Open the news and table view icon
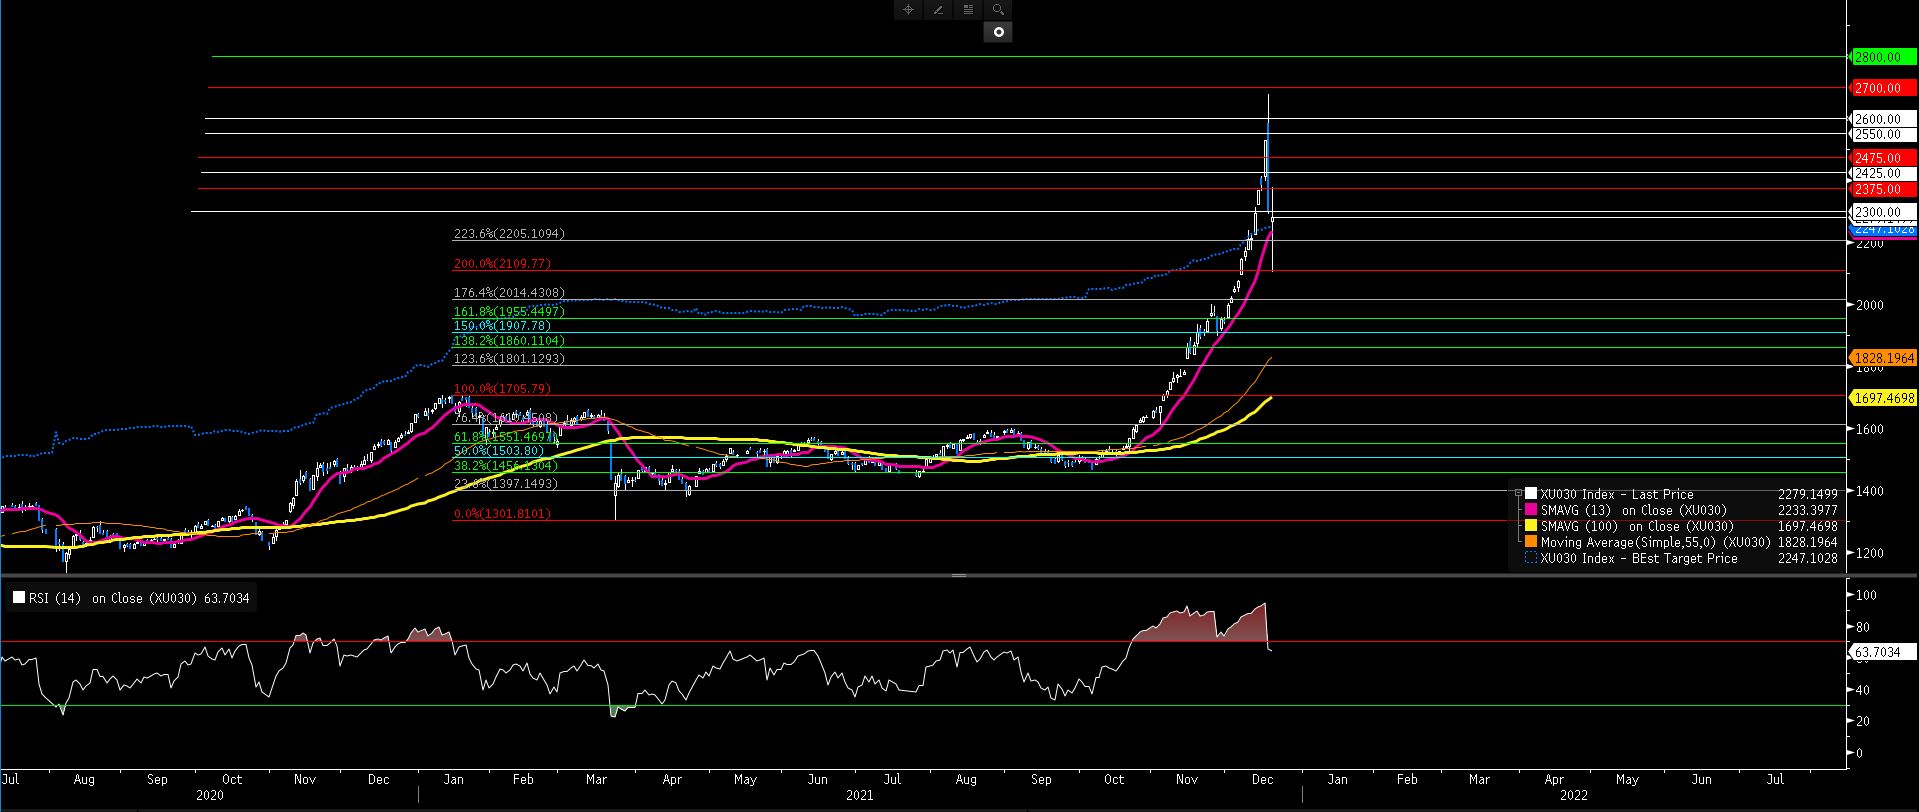The height and width of the screenshot is (812, 1919). click(968, 10)
